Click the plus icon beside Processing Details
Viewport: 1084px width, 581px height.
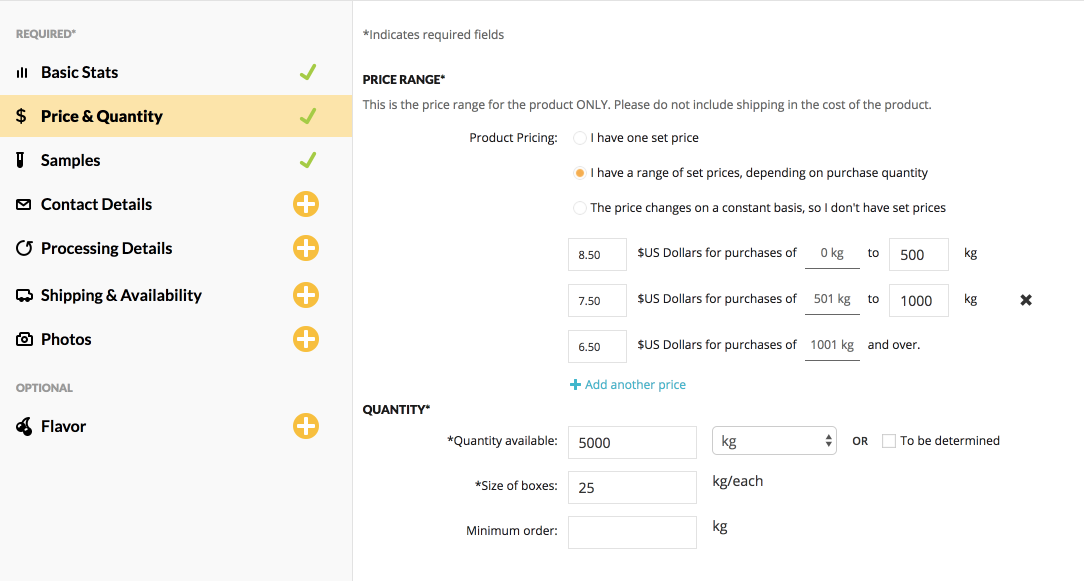pos(306,248)
